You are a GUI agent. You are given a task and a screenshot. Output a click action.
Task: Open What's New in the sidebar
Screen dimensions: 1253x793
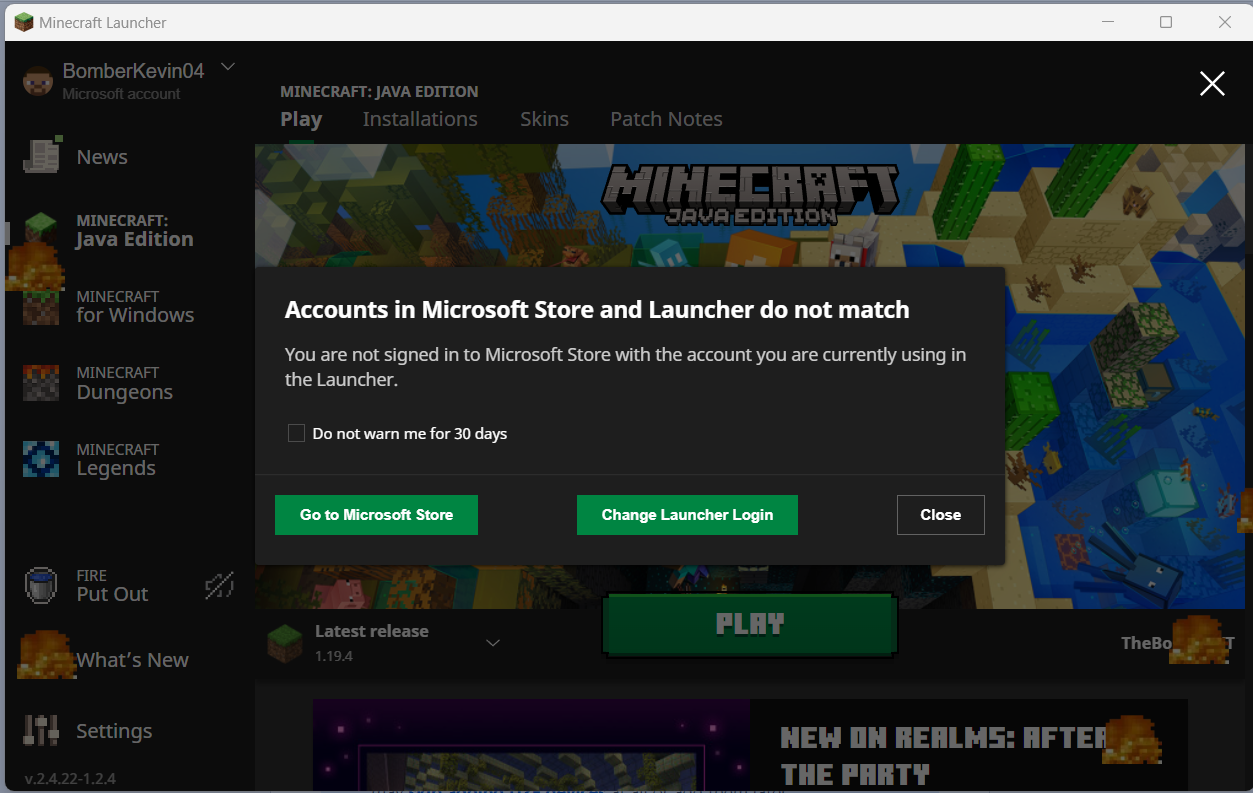tap(132, 660)
